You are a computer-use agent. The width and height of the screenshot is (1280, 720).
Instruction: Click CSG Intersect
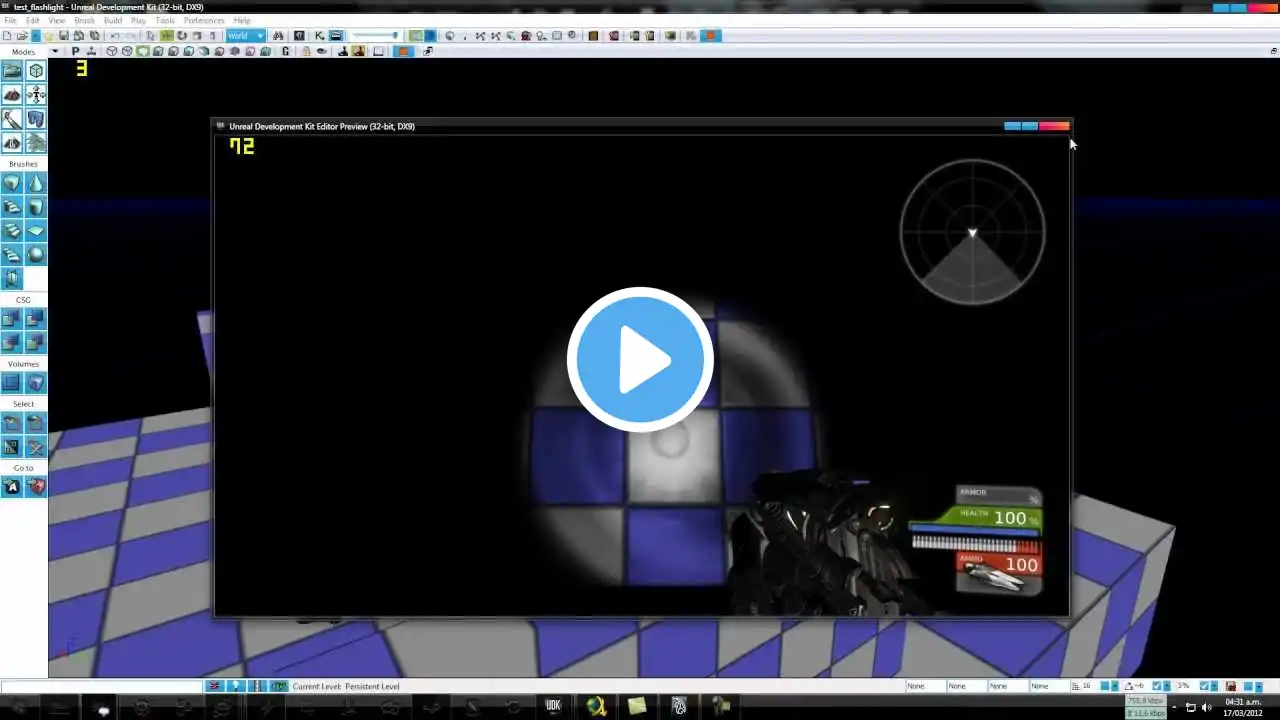click(12, 343)
